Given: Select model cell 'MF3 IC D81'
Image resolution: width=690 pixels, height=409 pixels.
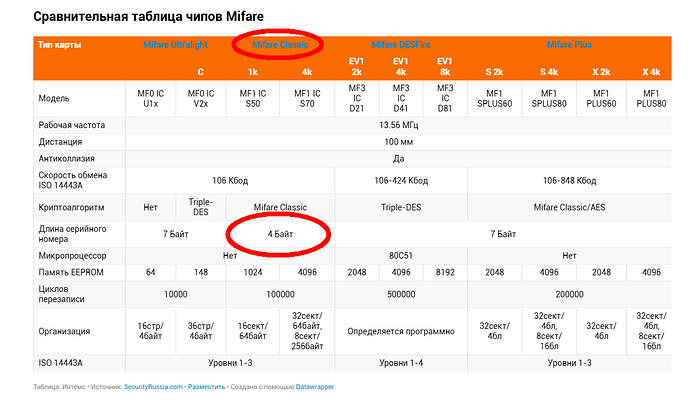Looking at the screenshot, I should tap(445, 98).
